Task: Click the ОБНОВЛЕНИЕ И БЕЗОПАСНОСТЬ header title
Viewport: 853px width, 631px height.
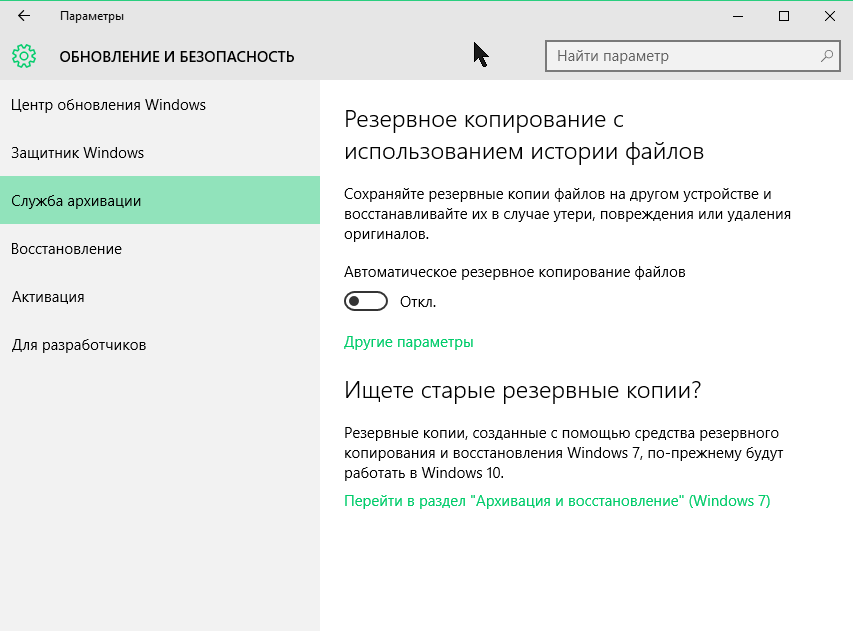Action: click(177, 57)
